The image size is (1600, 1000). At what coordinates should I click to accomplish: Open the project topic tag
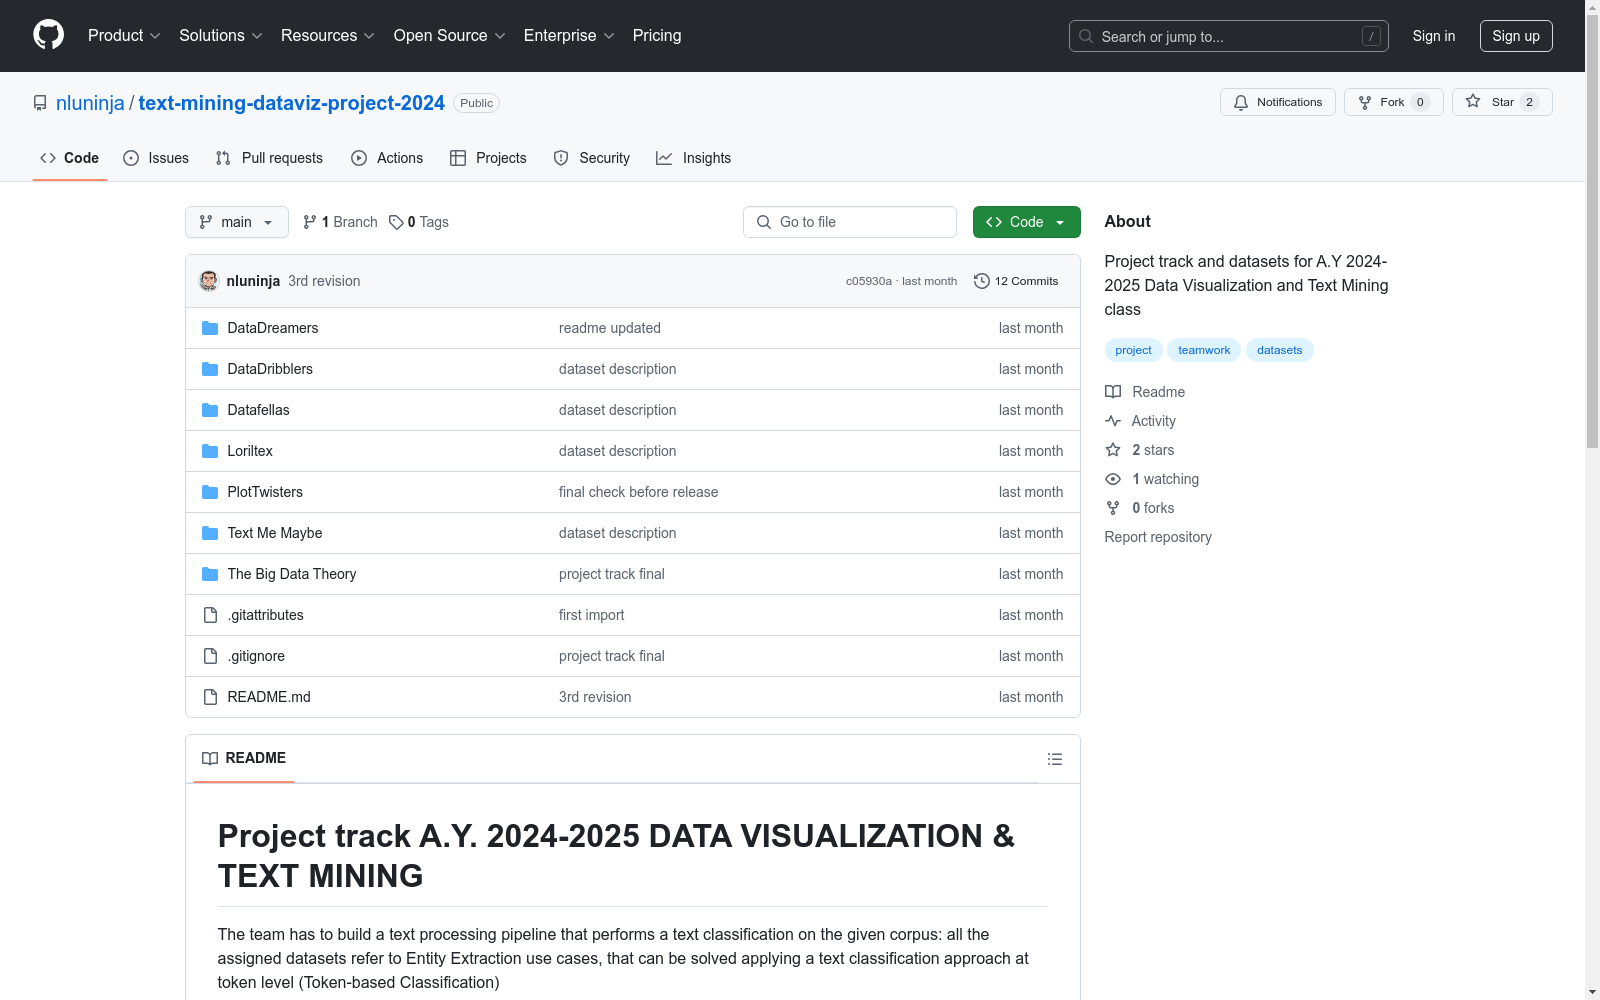click(1134, 350)
